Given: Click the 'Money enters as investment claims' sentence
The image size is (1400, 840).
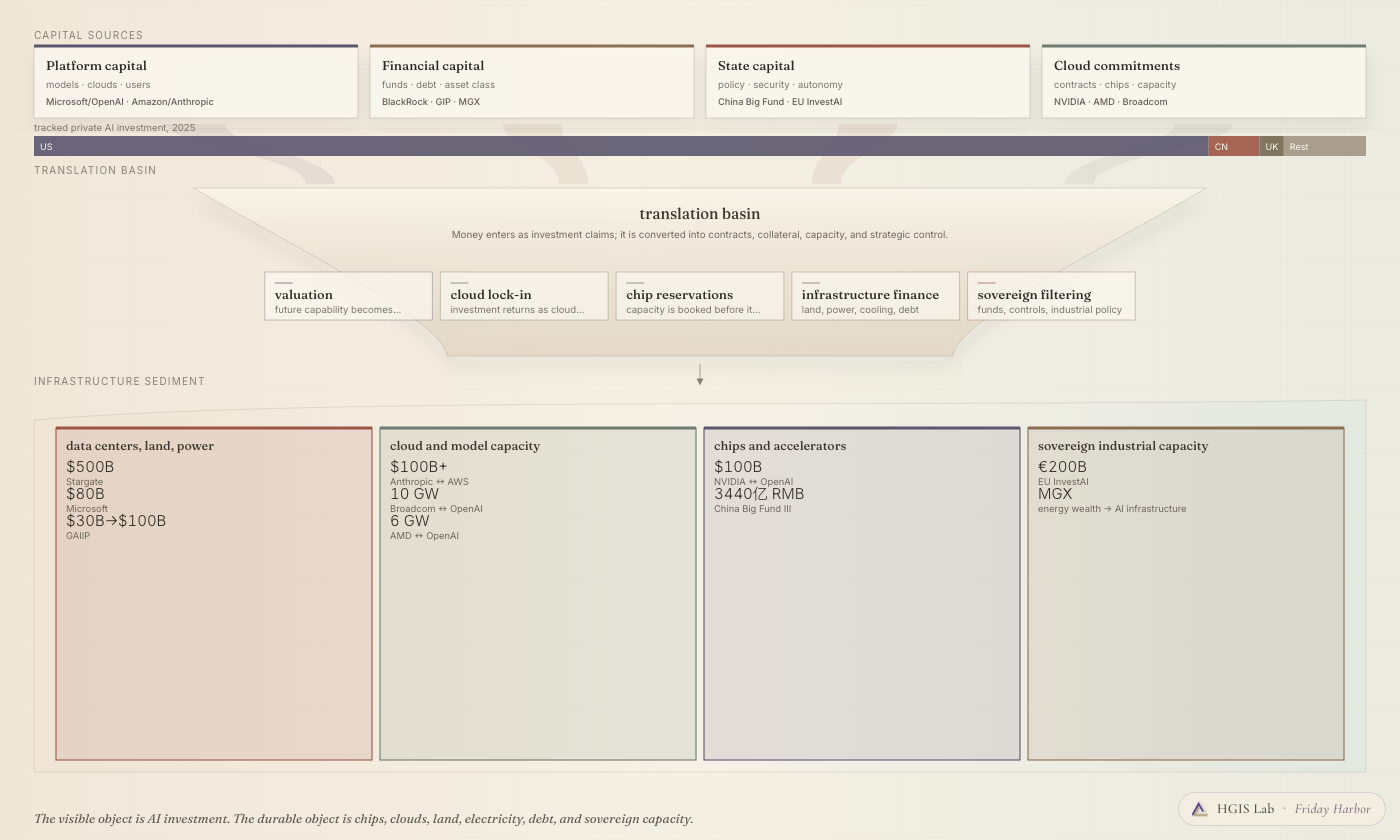Looking at the screenshot, I should click(x=700, y=235).
